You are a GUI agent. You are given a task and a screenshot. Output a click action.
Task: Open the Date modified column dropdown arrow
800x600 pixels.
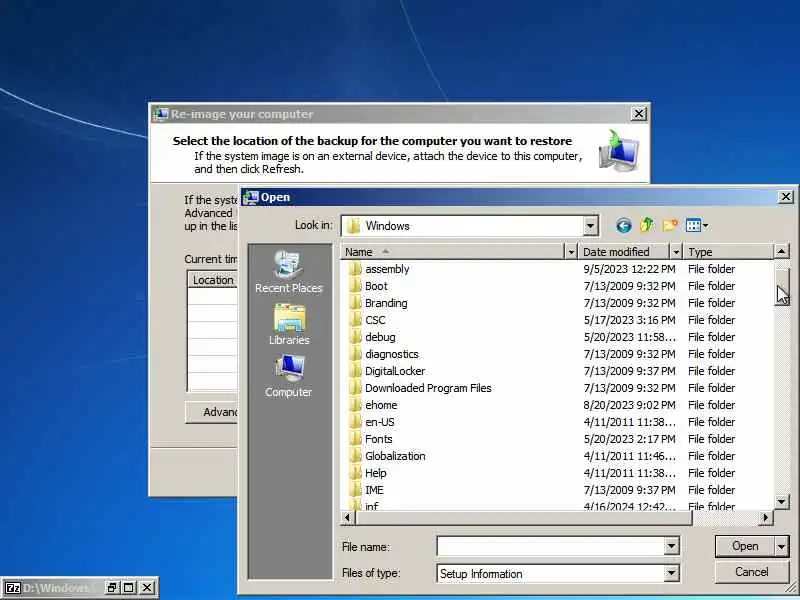click(676, 252)
